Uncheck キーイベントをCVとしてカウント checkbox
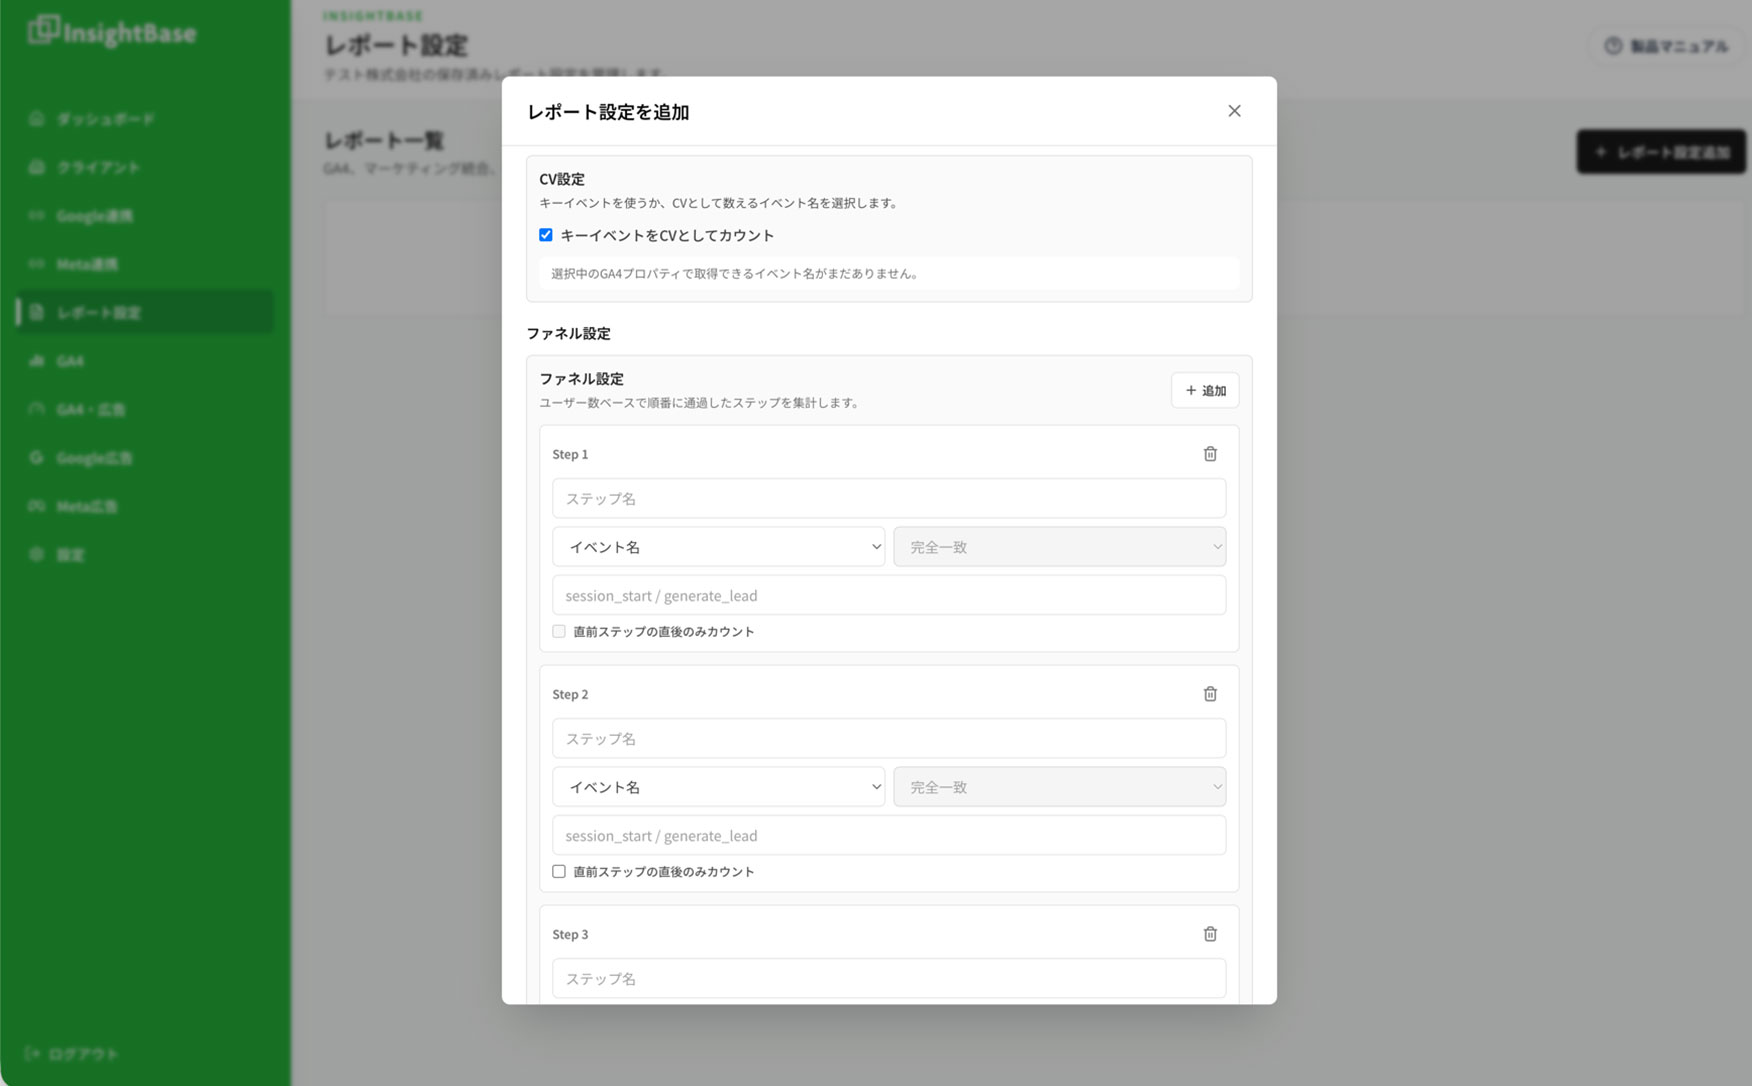The width and height of the screenshot is (1752, 1086). (x=546, y=235)
